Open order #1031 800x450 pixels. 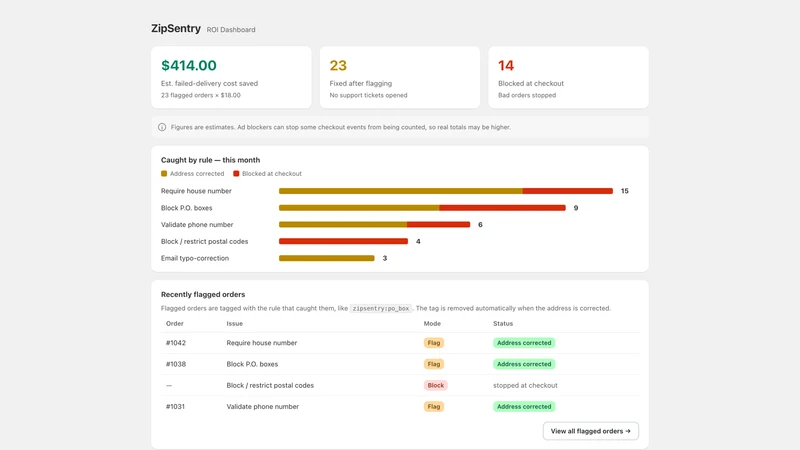175,407
